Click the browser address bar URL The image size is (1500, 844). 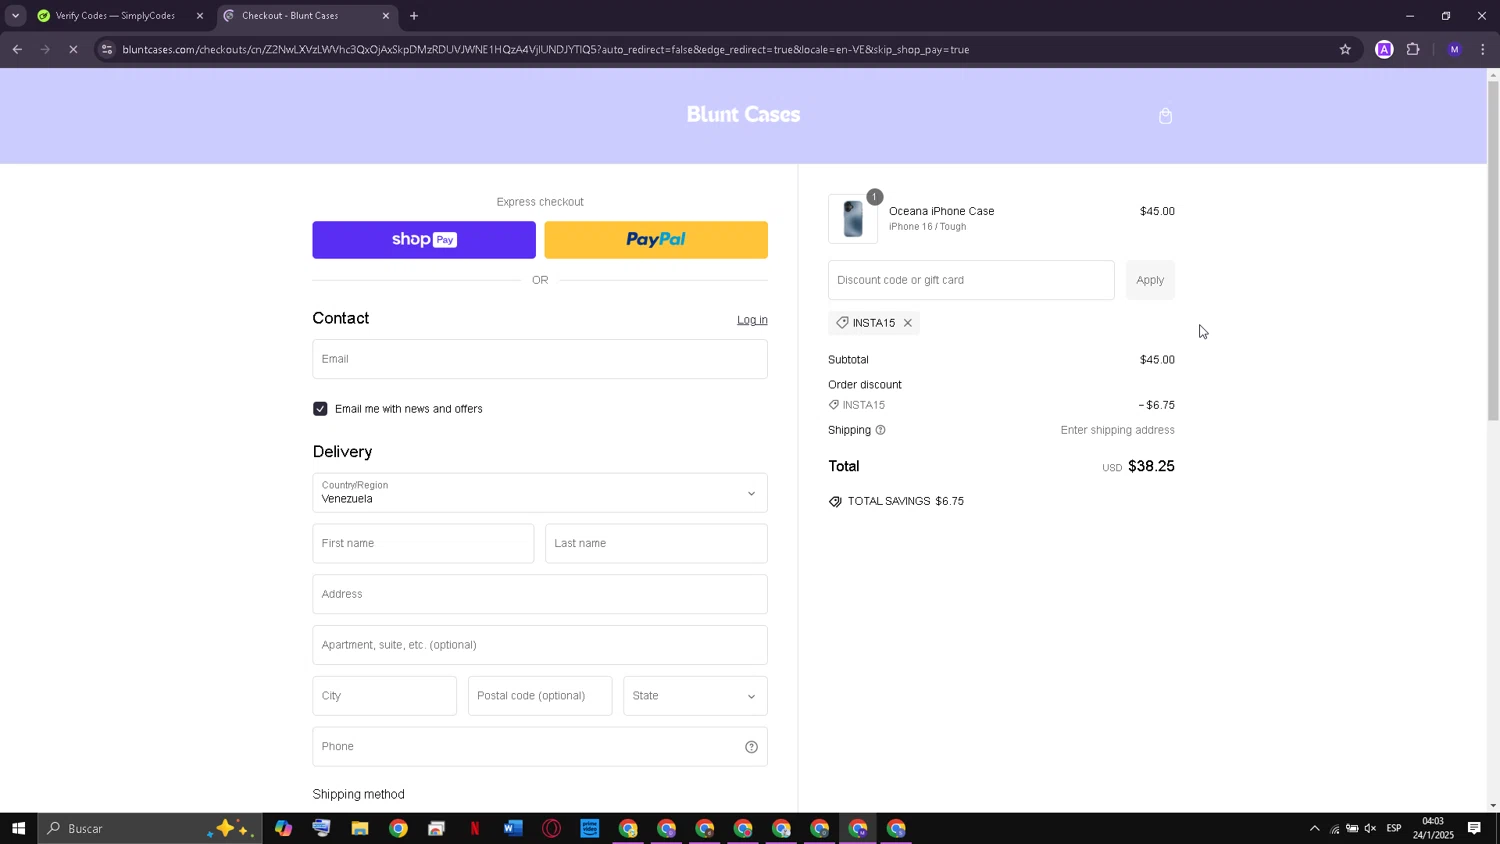pos(545,49)
